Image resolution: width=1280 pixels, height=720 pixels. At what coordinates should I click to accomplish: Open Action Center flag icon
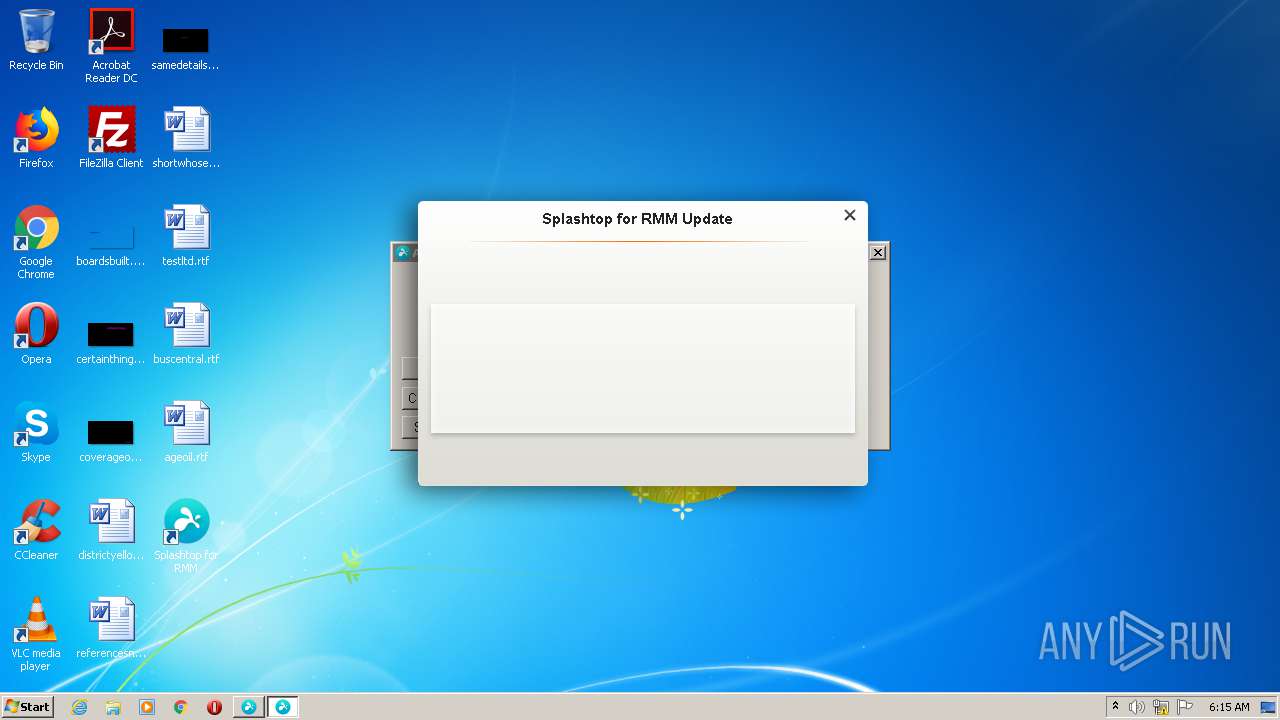click(1185, 707)
